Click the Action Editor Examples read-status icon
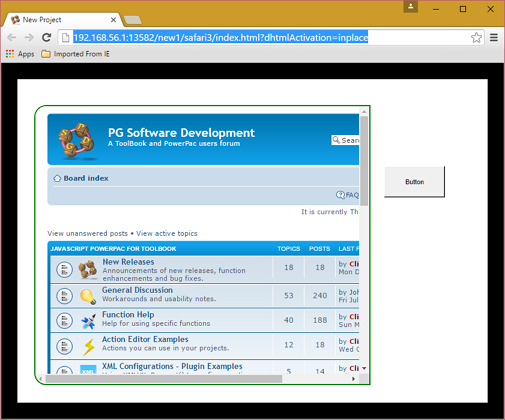 (x=64, y=346)
